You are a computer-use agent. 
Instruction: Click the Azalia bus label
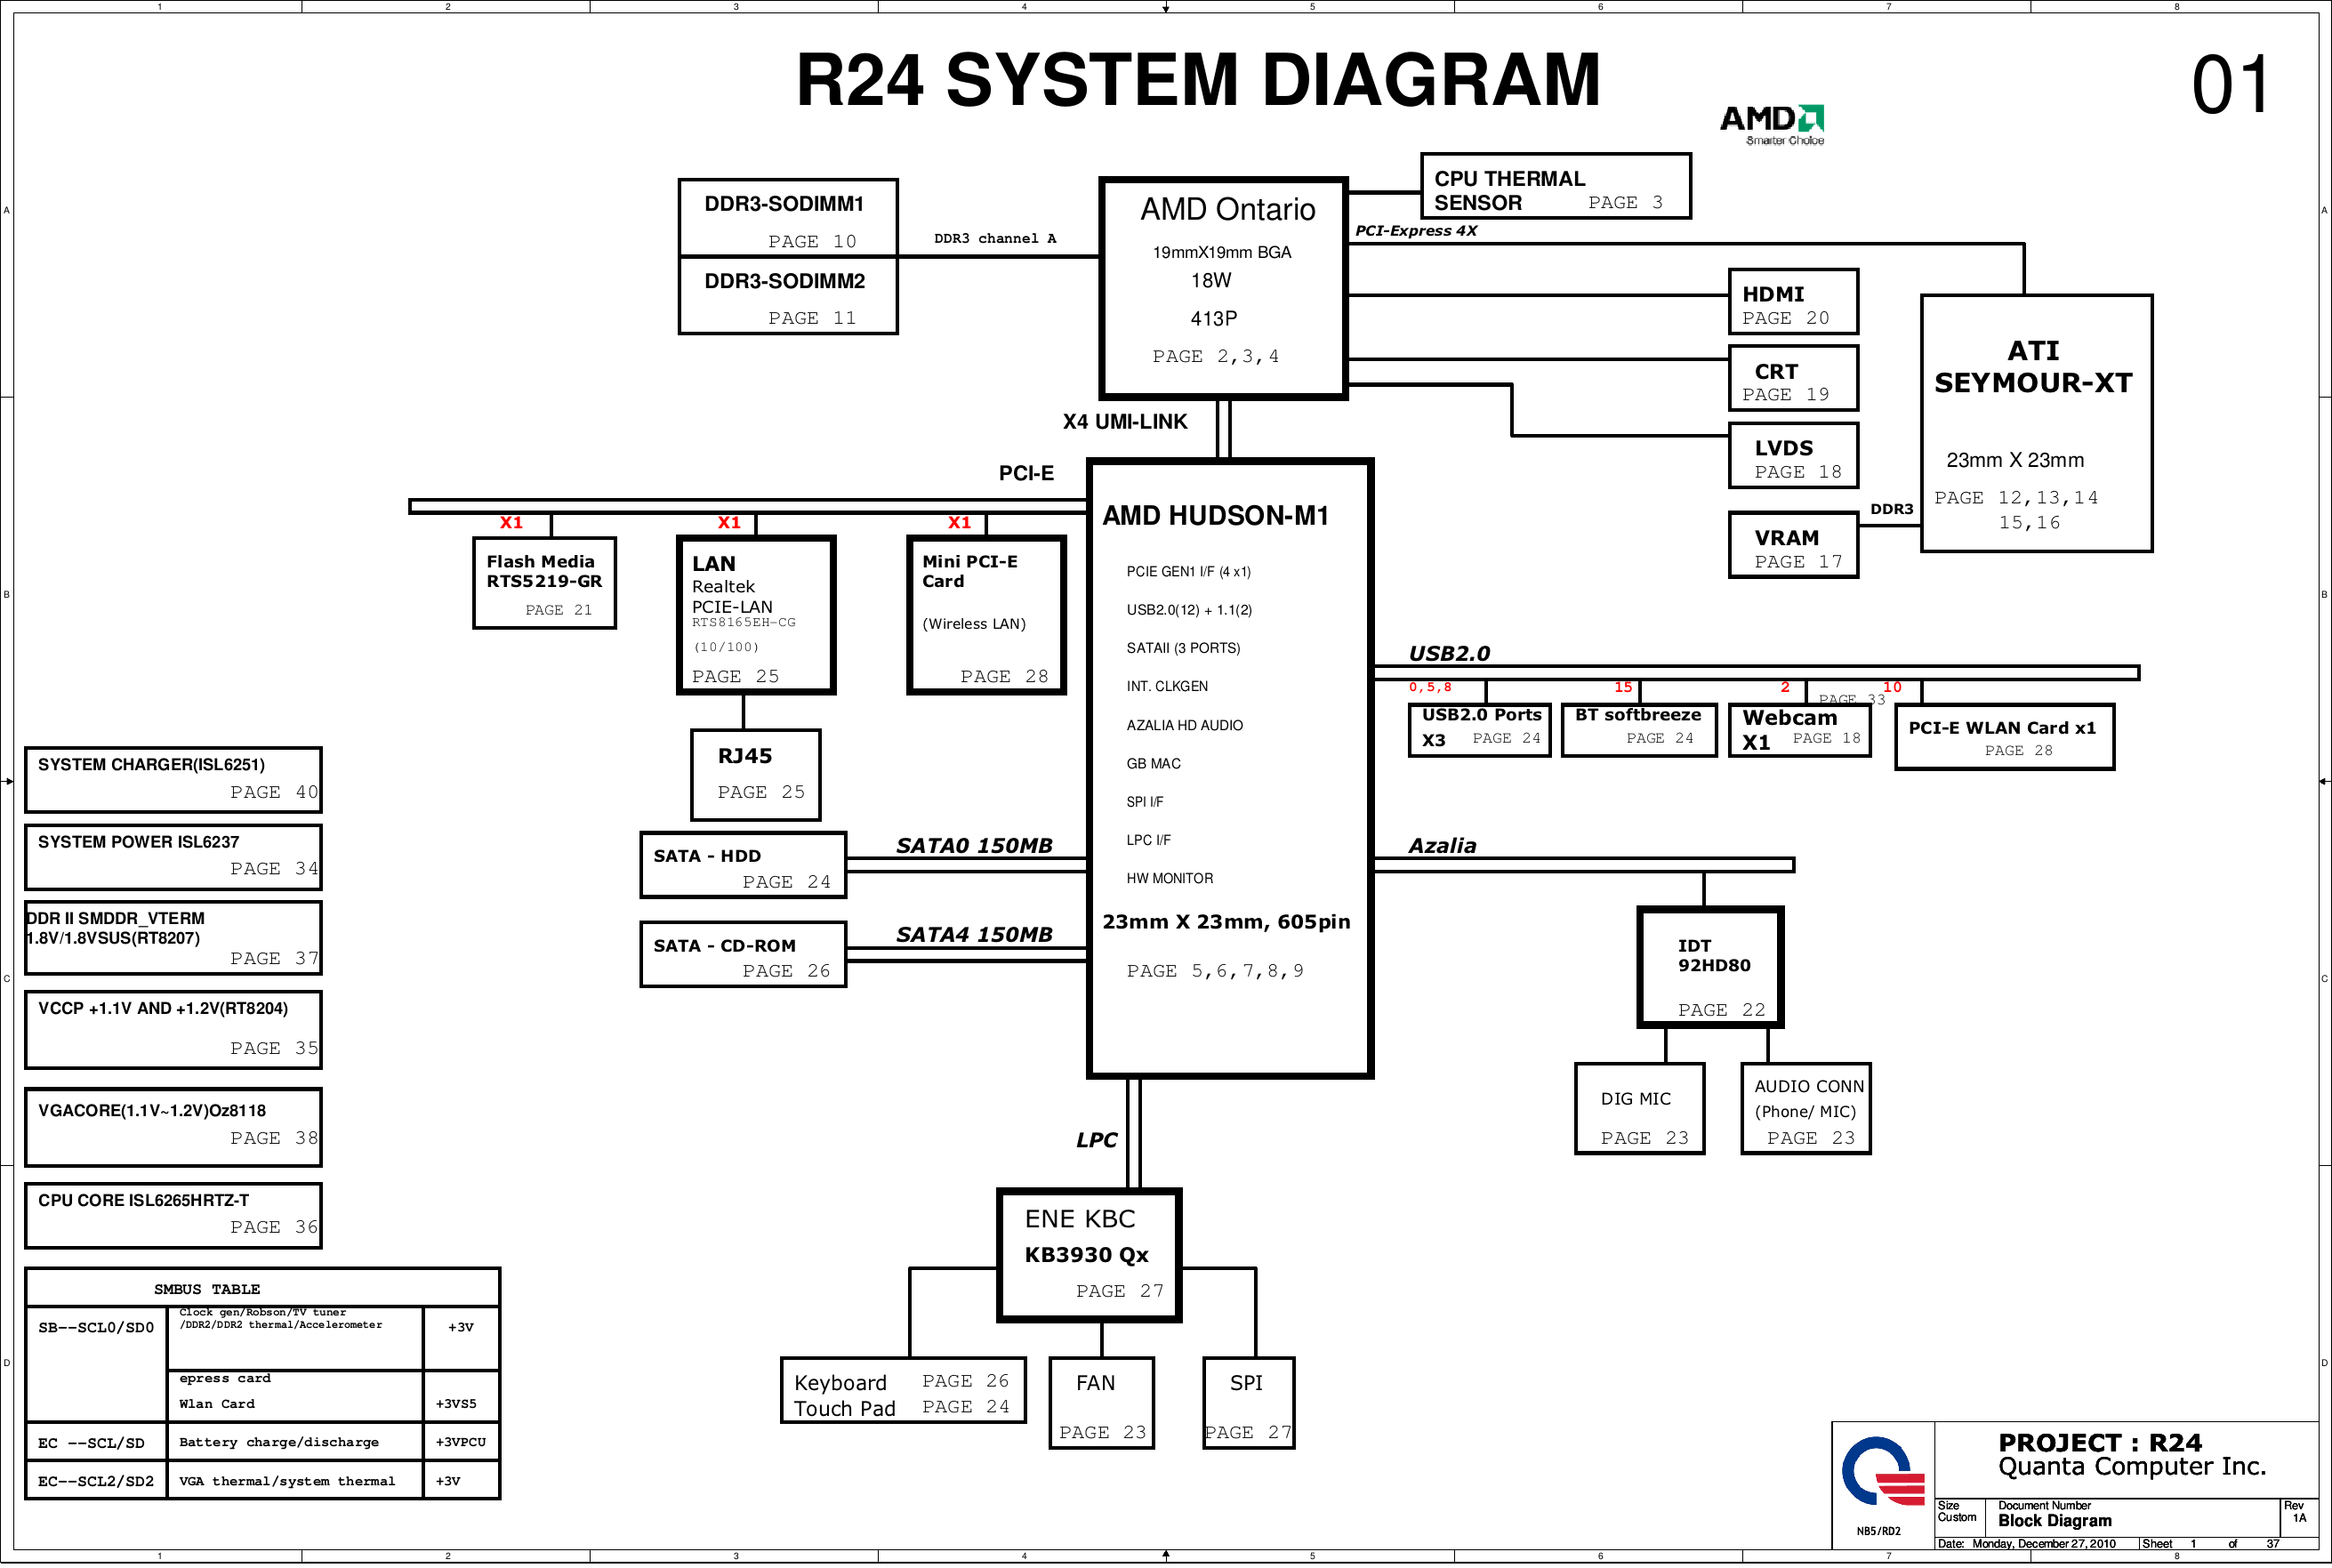(x=1441, y=845)
